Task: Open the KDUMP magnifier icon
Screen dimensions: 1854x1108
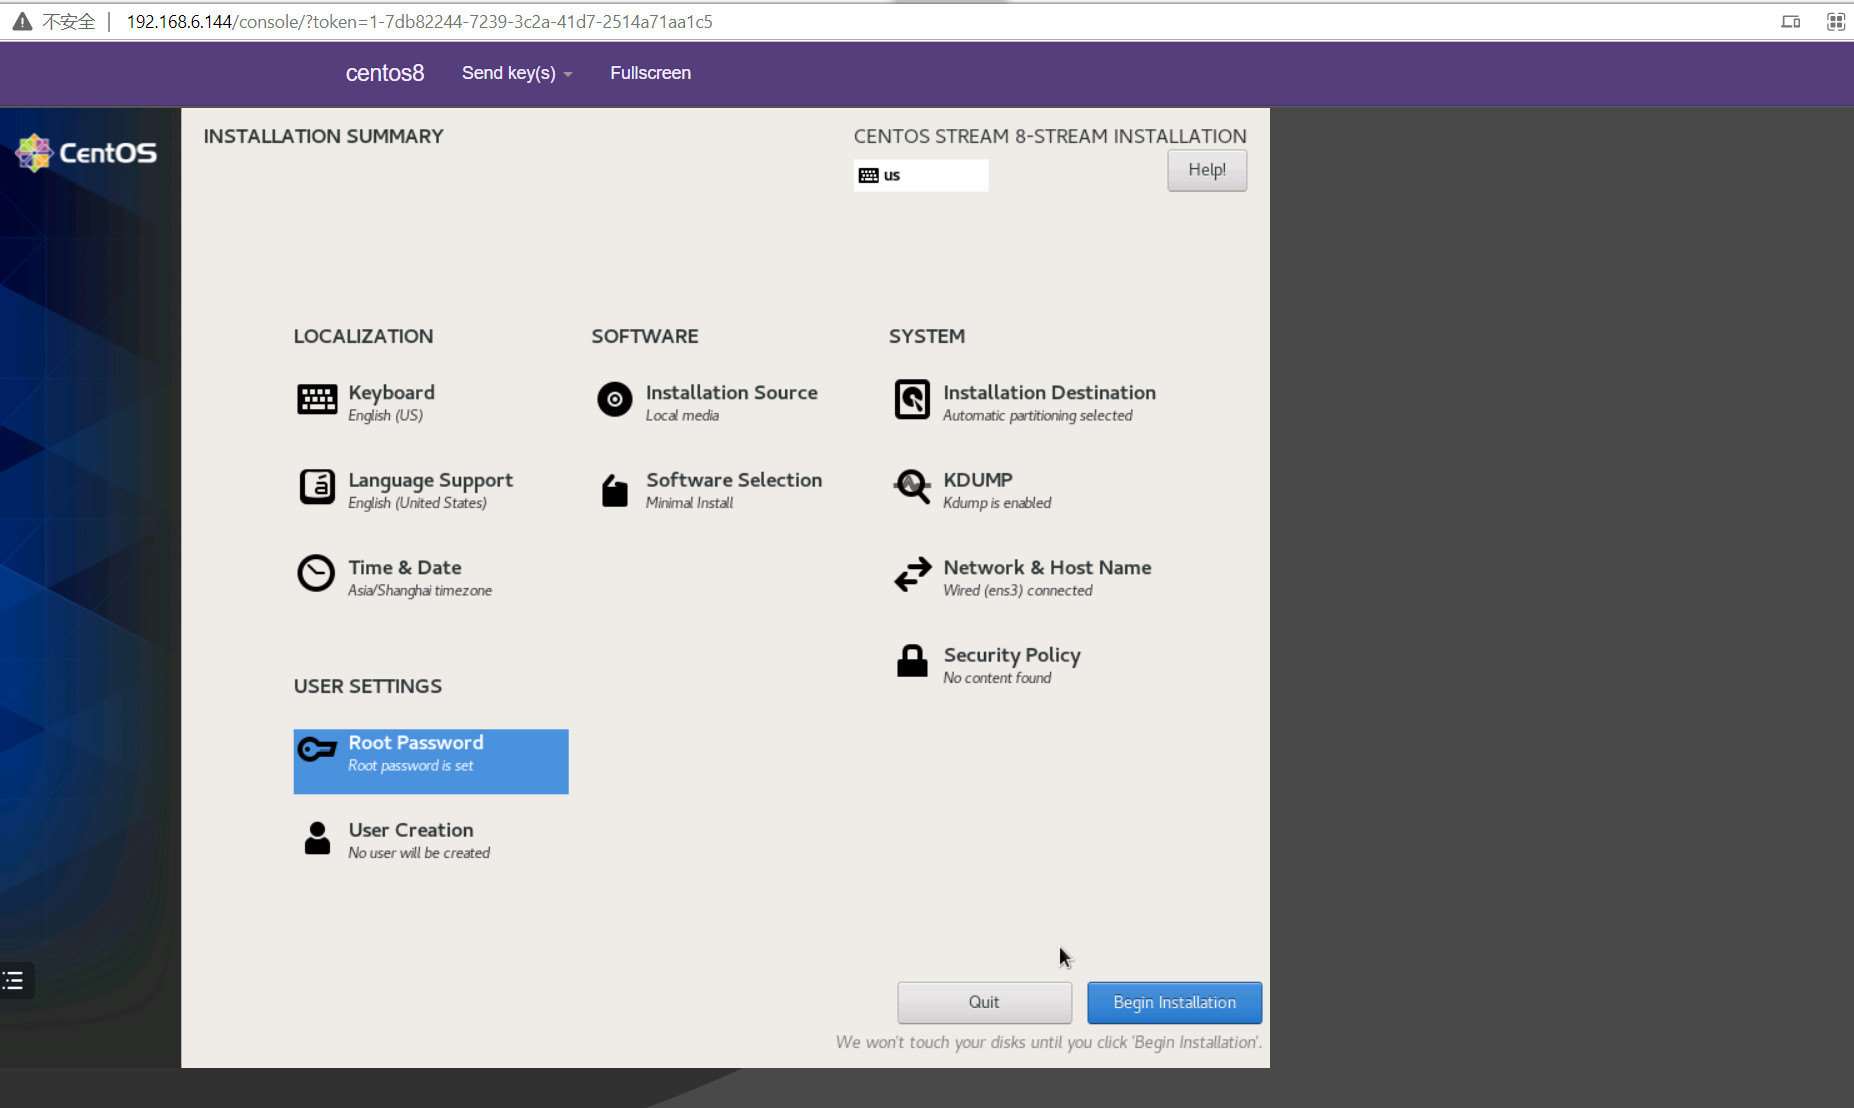Action: tap(912, 487)
